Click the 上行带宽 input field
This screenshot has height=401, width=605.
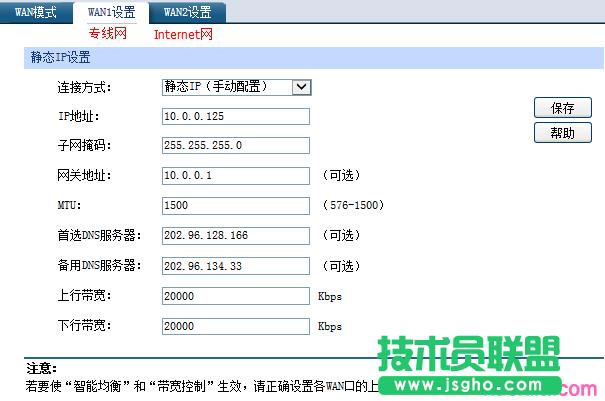pos(235,296)
